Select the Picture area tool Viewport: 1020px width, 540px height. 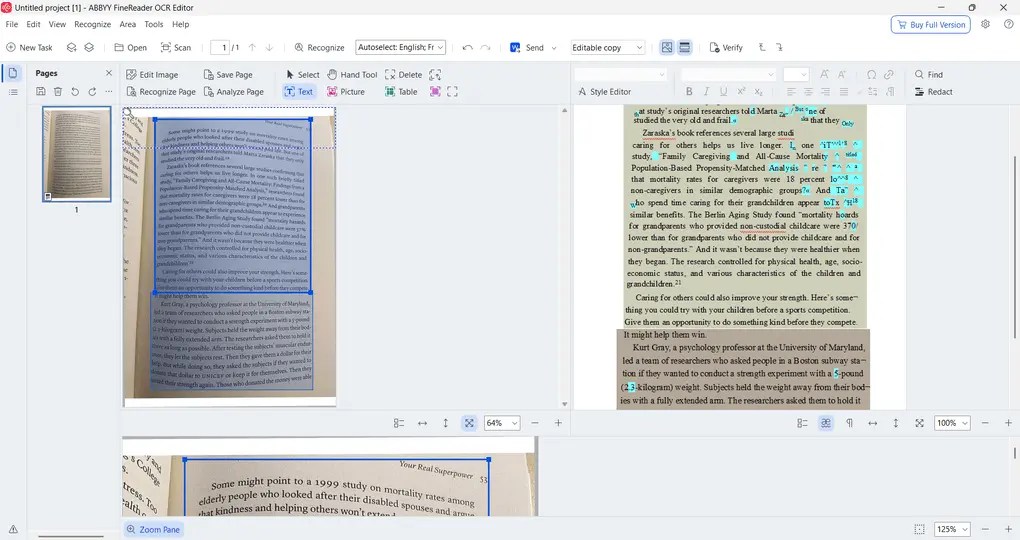[345, 92]
